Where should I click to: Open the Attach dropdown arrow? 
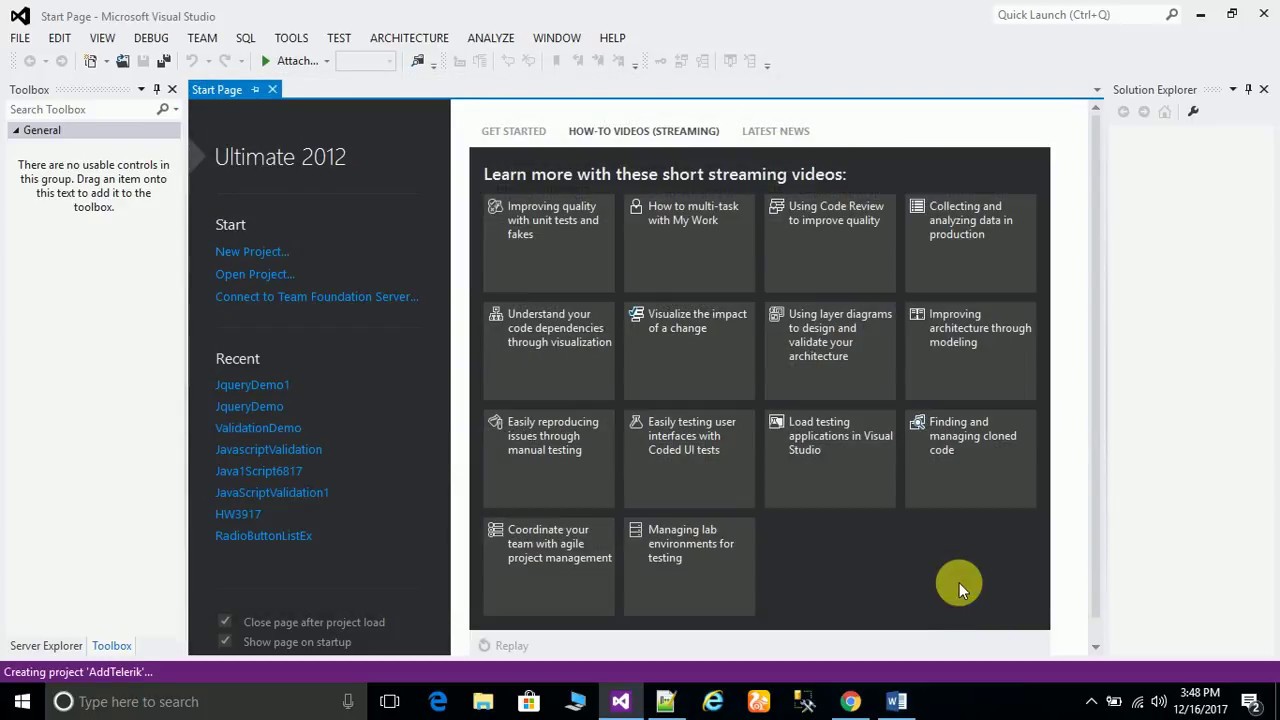click(x=326, y=61)
